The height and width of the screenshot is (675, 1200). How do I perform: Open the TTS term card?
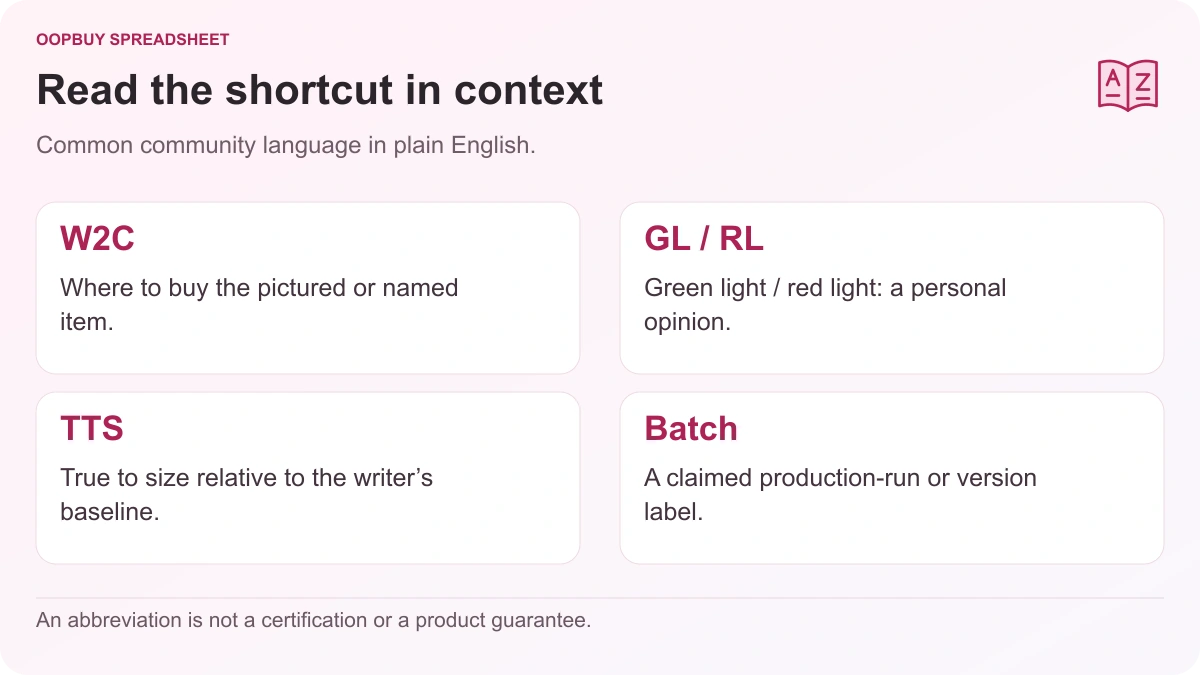click(308, 478)
